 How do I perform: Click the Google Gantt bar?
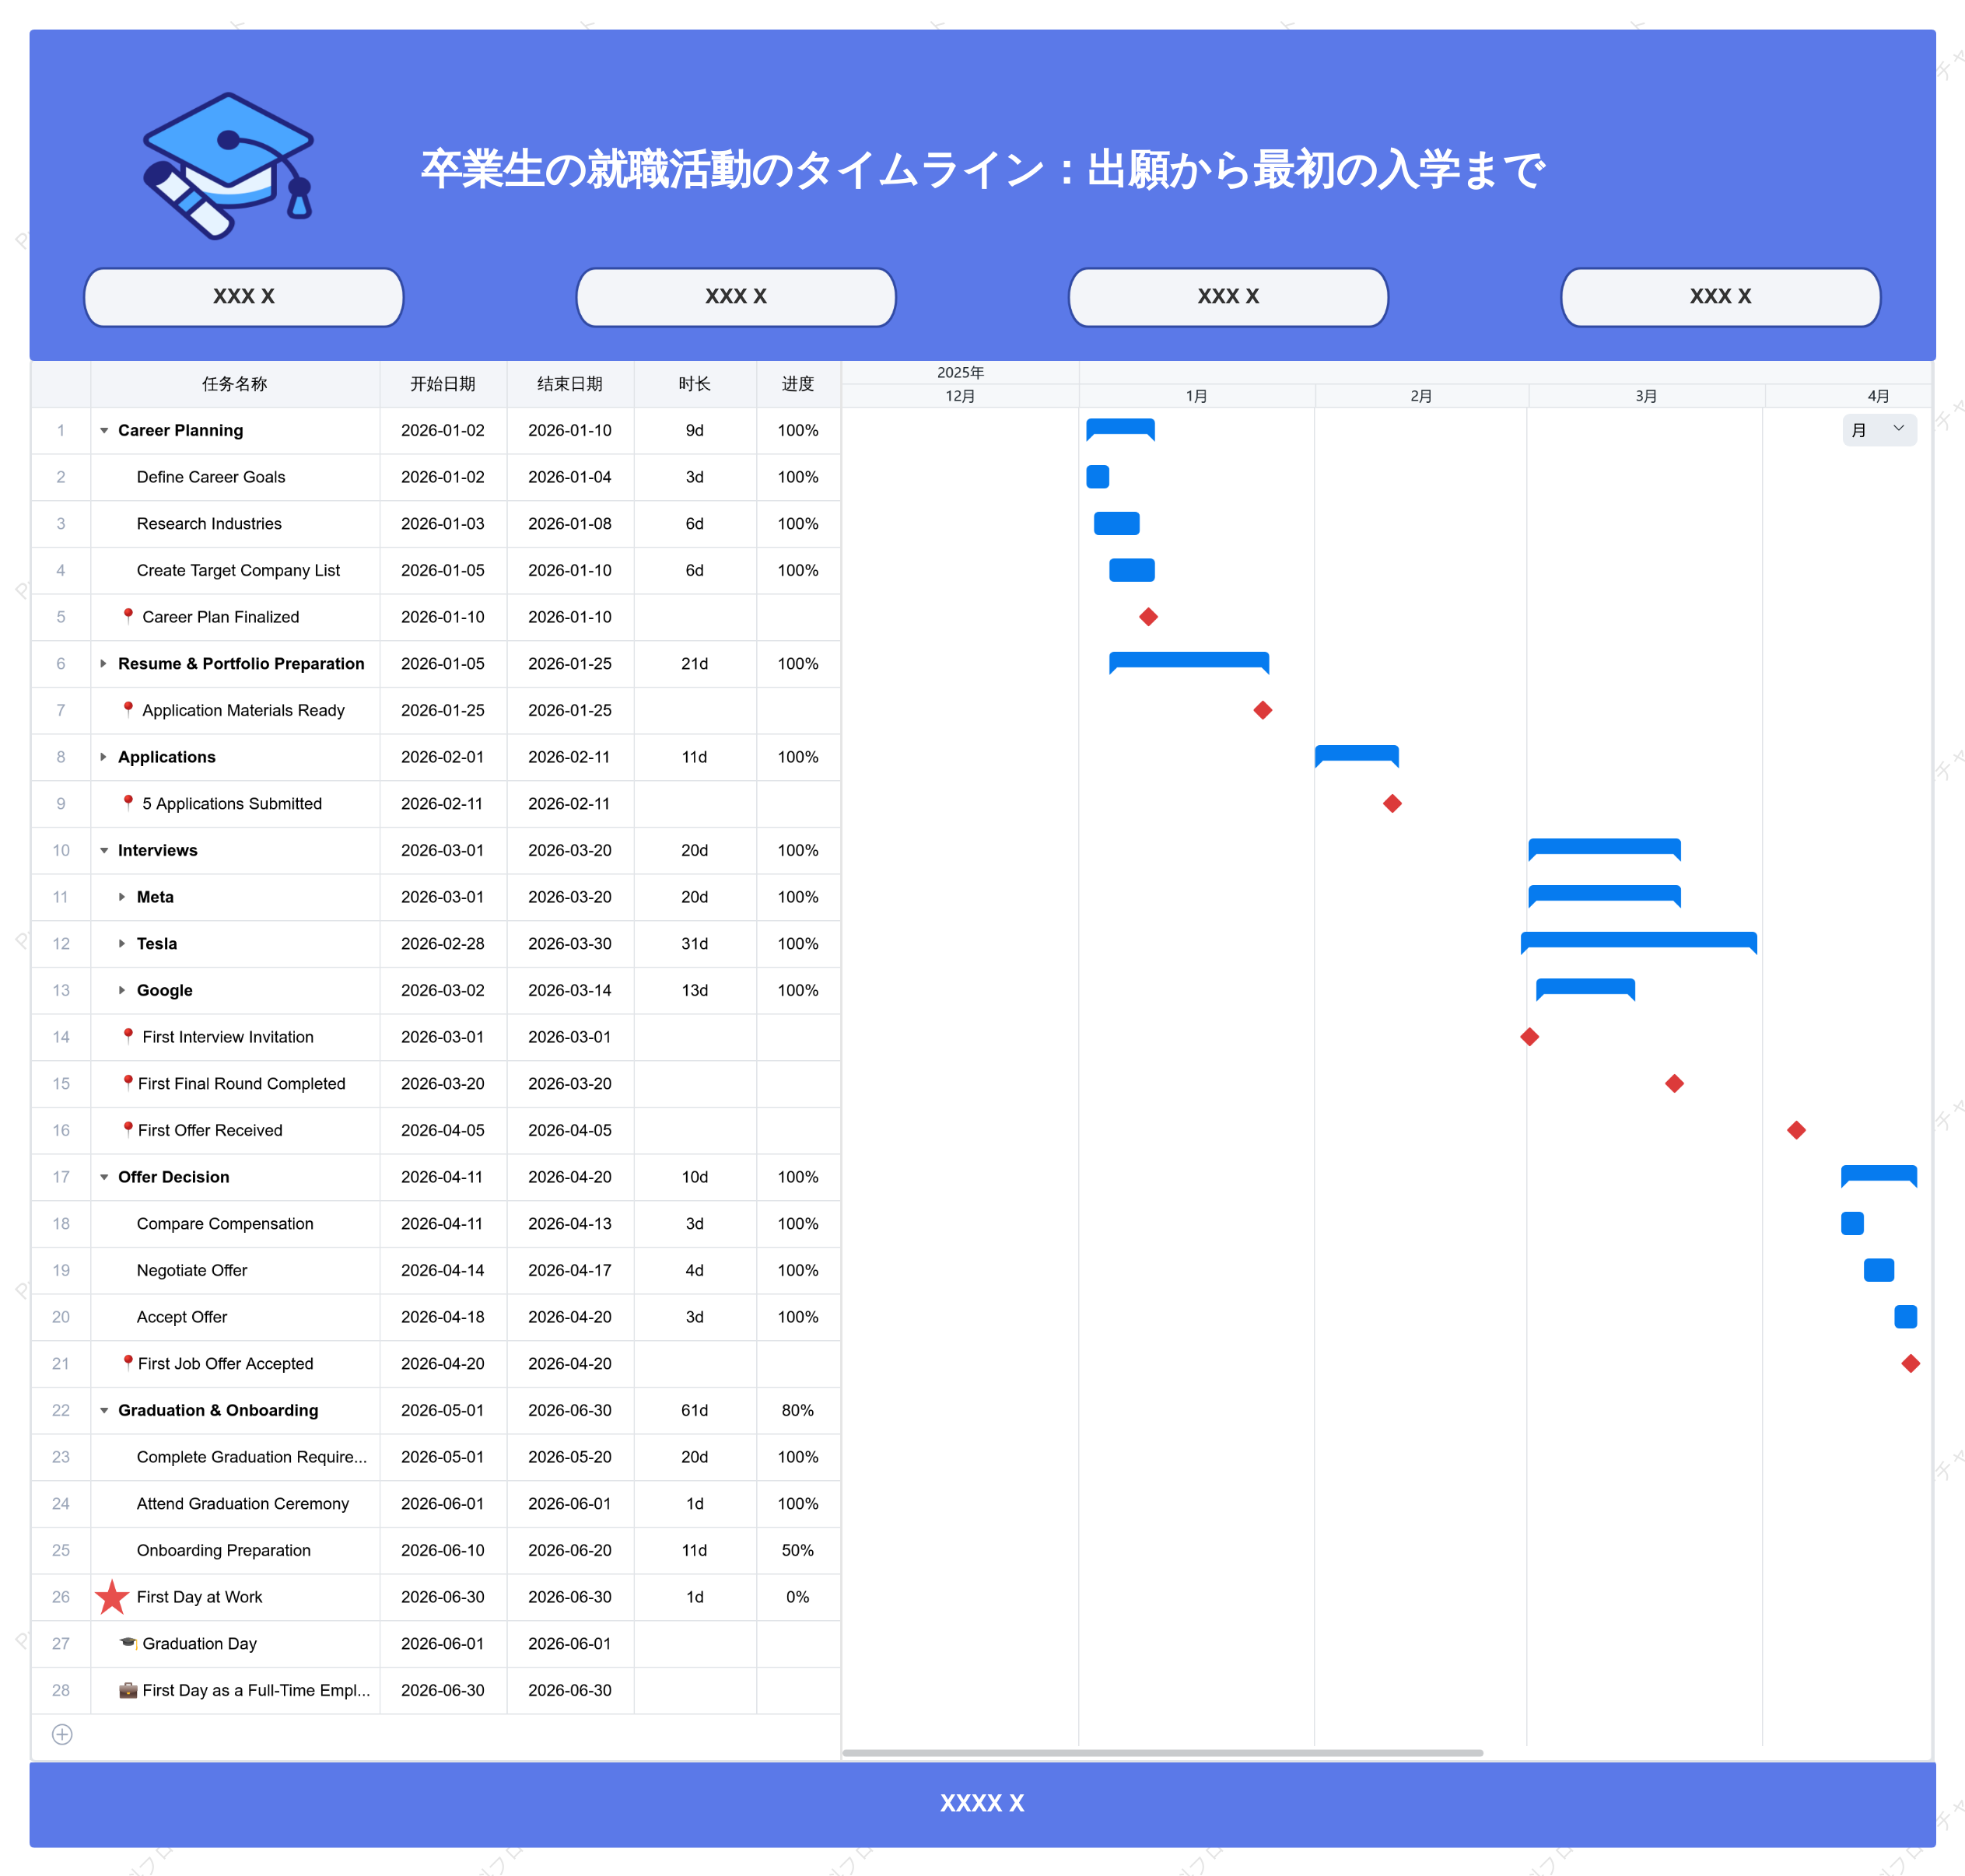[x=1585, y=988]
